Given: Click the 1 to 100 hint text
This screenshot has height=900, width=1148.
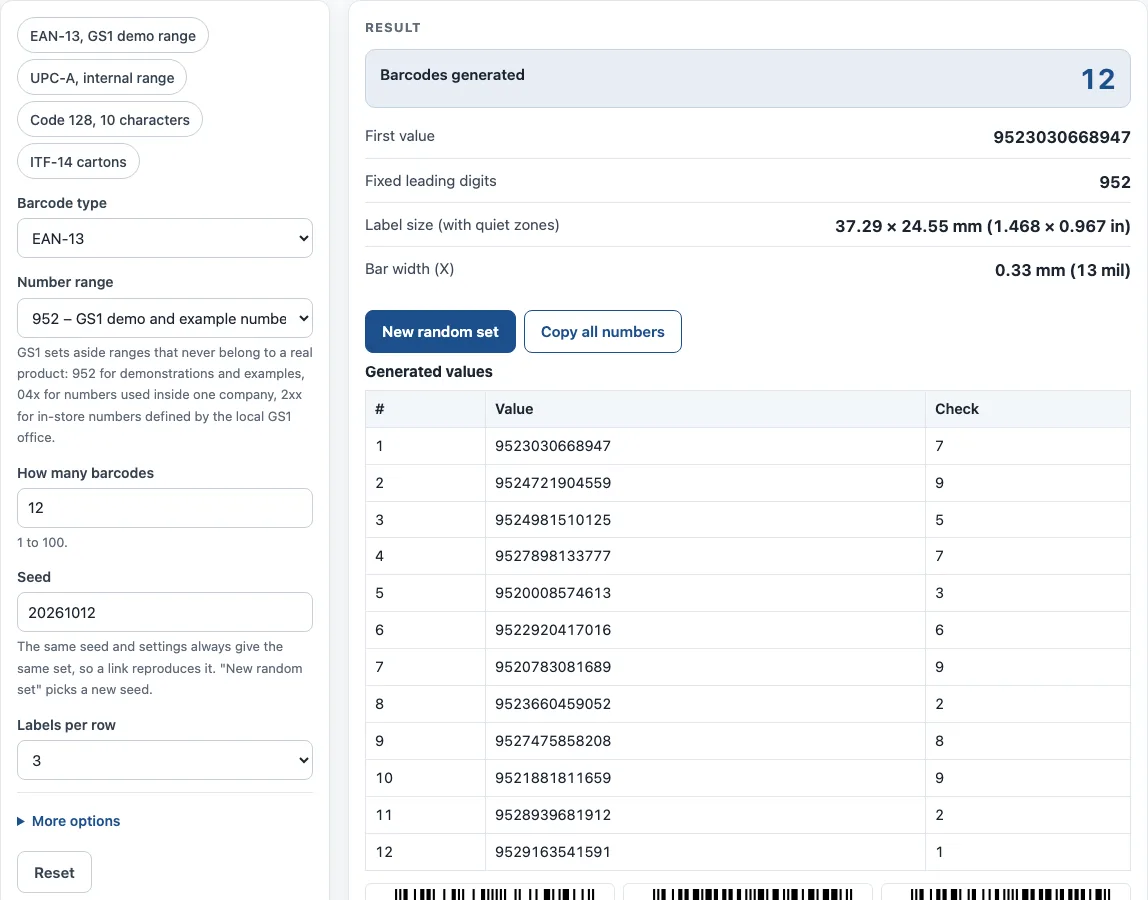Looking at the screenshot, I should (x=42, y=543).
